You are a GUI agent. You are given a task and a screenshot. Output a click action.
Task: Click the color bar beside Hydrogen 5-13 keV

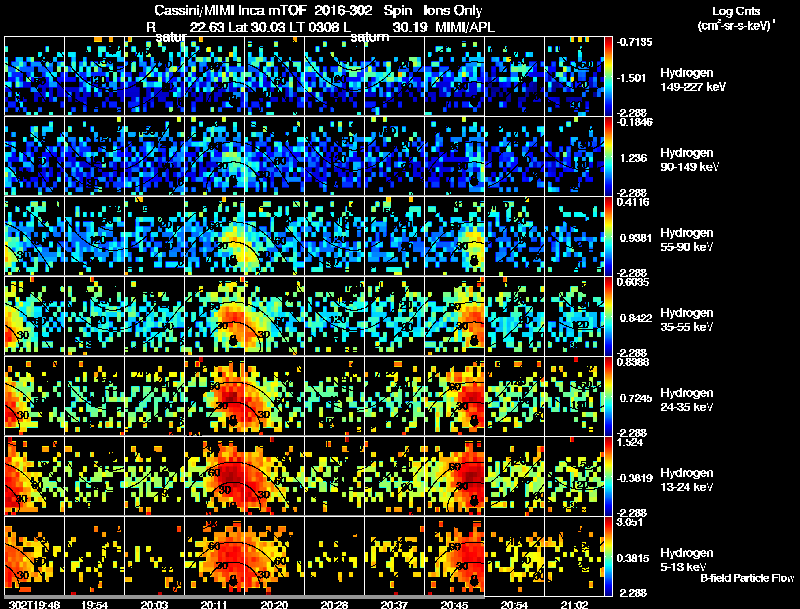point(608,556)
